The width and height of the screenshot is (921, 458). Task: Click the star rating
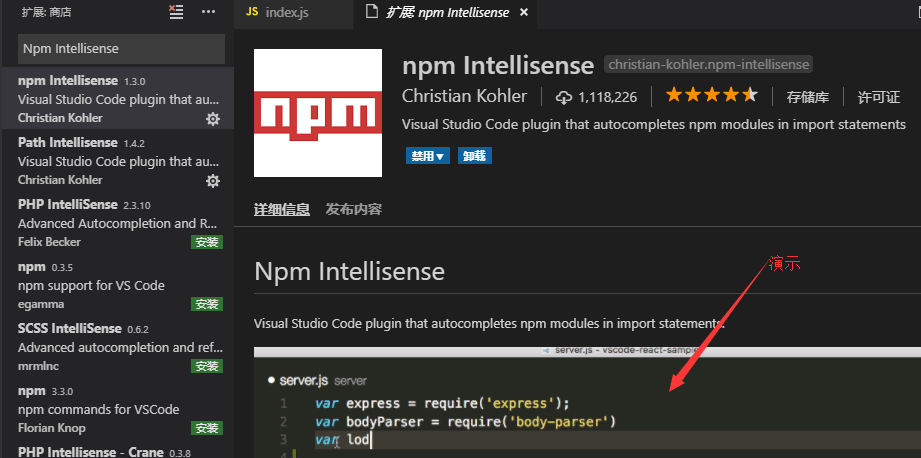click(x=712, y=96)
